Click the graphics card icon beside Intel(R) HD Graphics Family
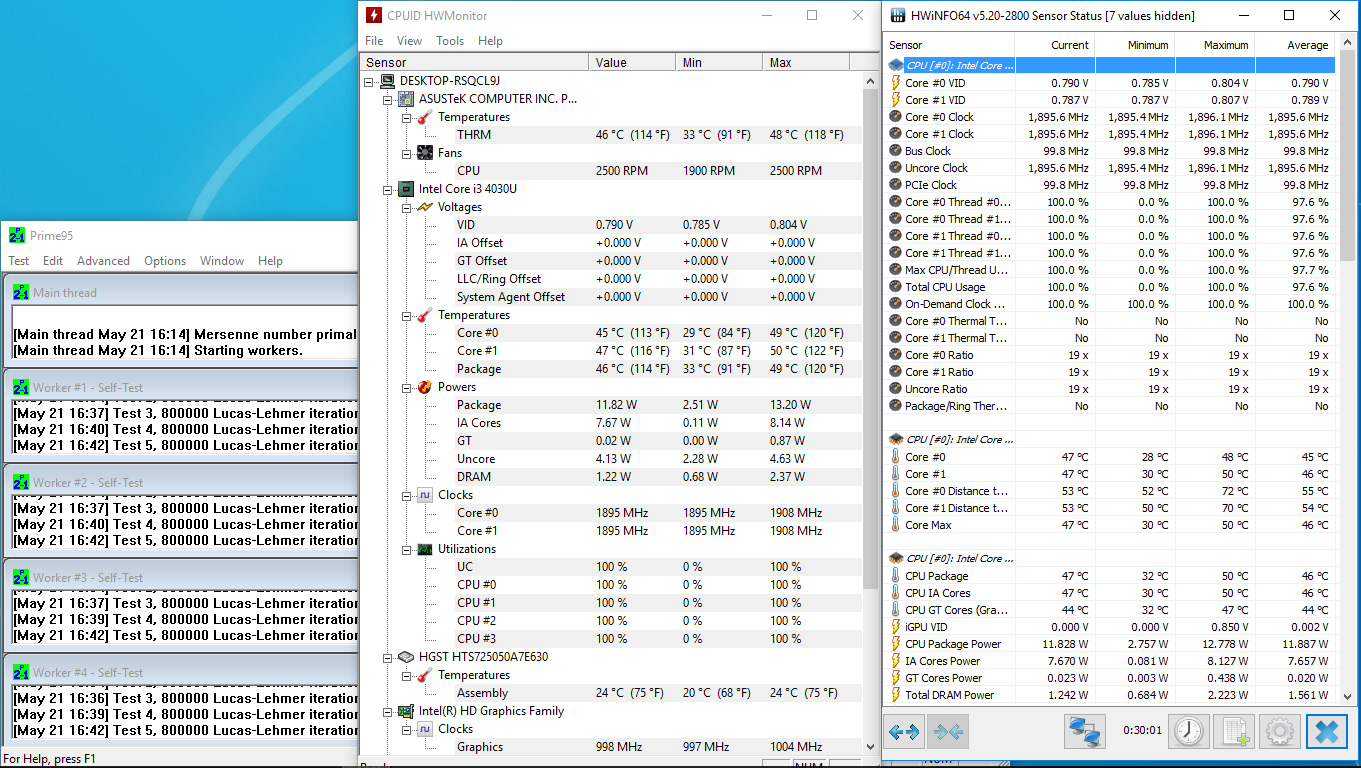The image size is (1361, 768). click(406, 711)
